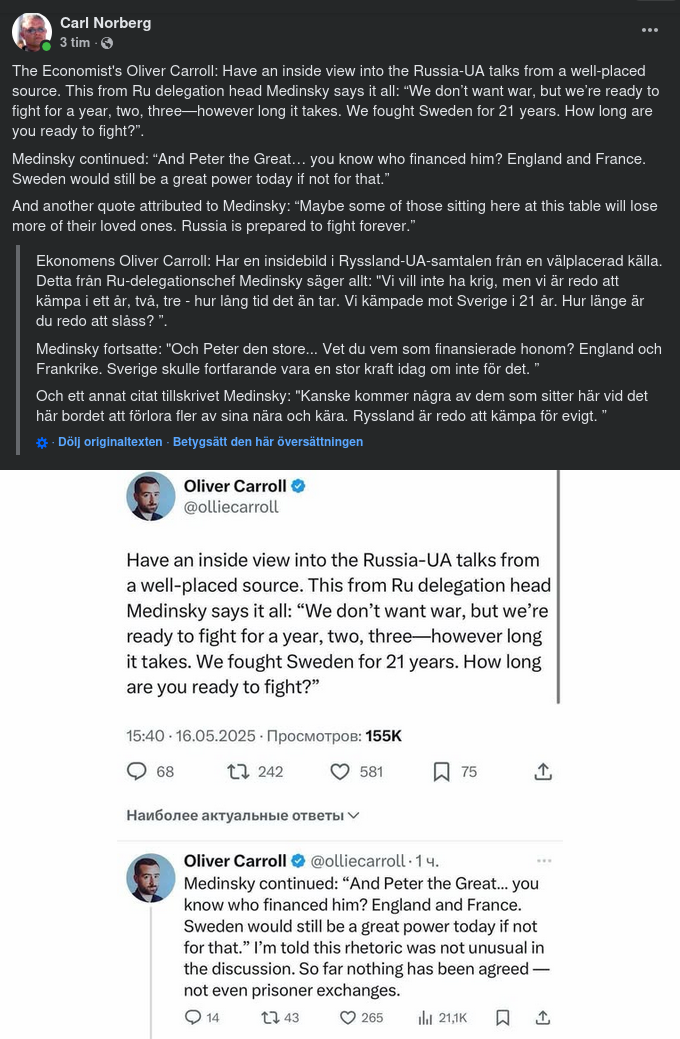Toggle the retweet on the reply showing 43
This screenshot has height=1039, width=680.
(x=270, y=1017)
